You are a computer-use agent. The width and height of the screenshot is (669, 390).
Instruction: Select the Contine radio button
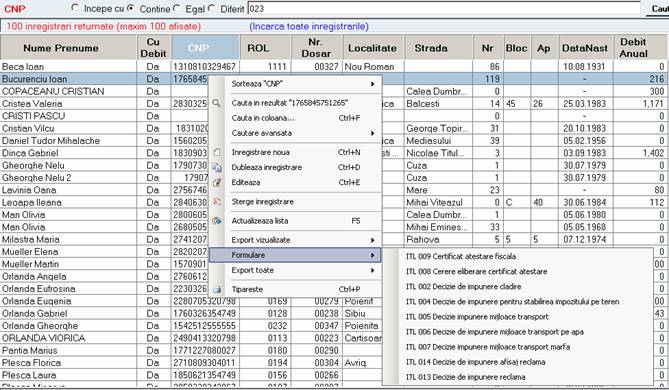tap(131, 8)
